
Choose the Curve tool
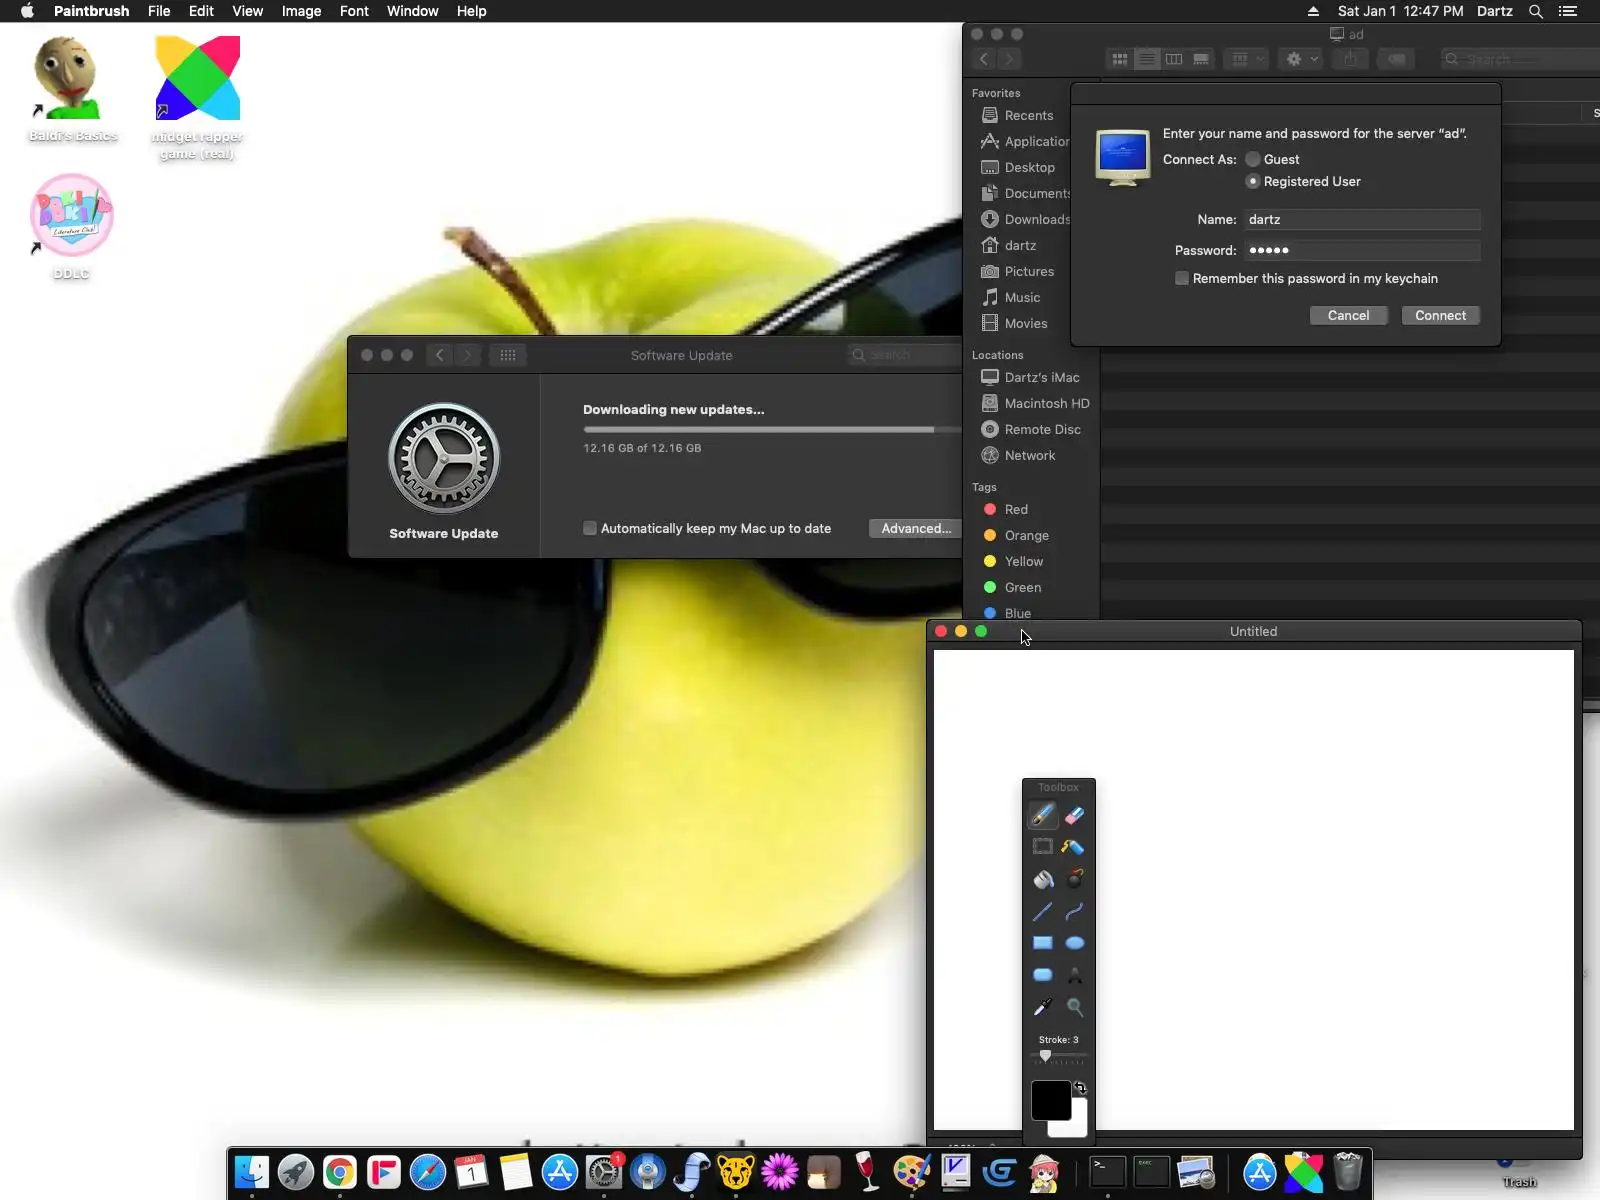tap(1075, 911)
